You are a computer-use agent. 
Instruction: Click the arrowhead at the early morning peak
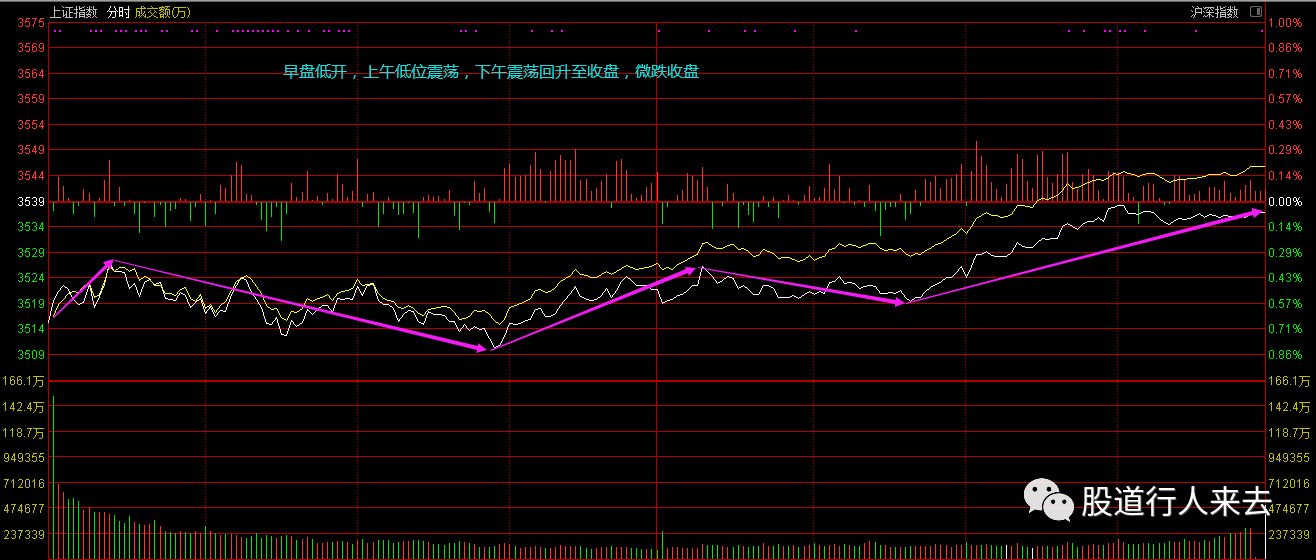(x=110, y=262)
